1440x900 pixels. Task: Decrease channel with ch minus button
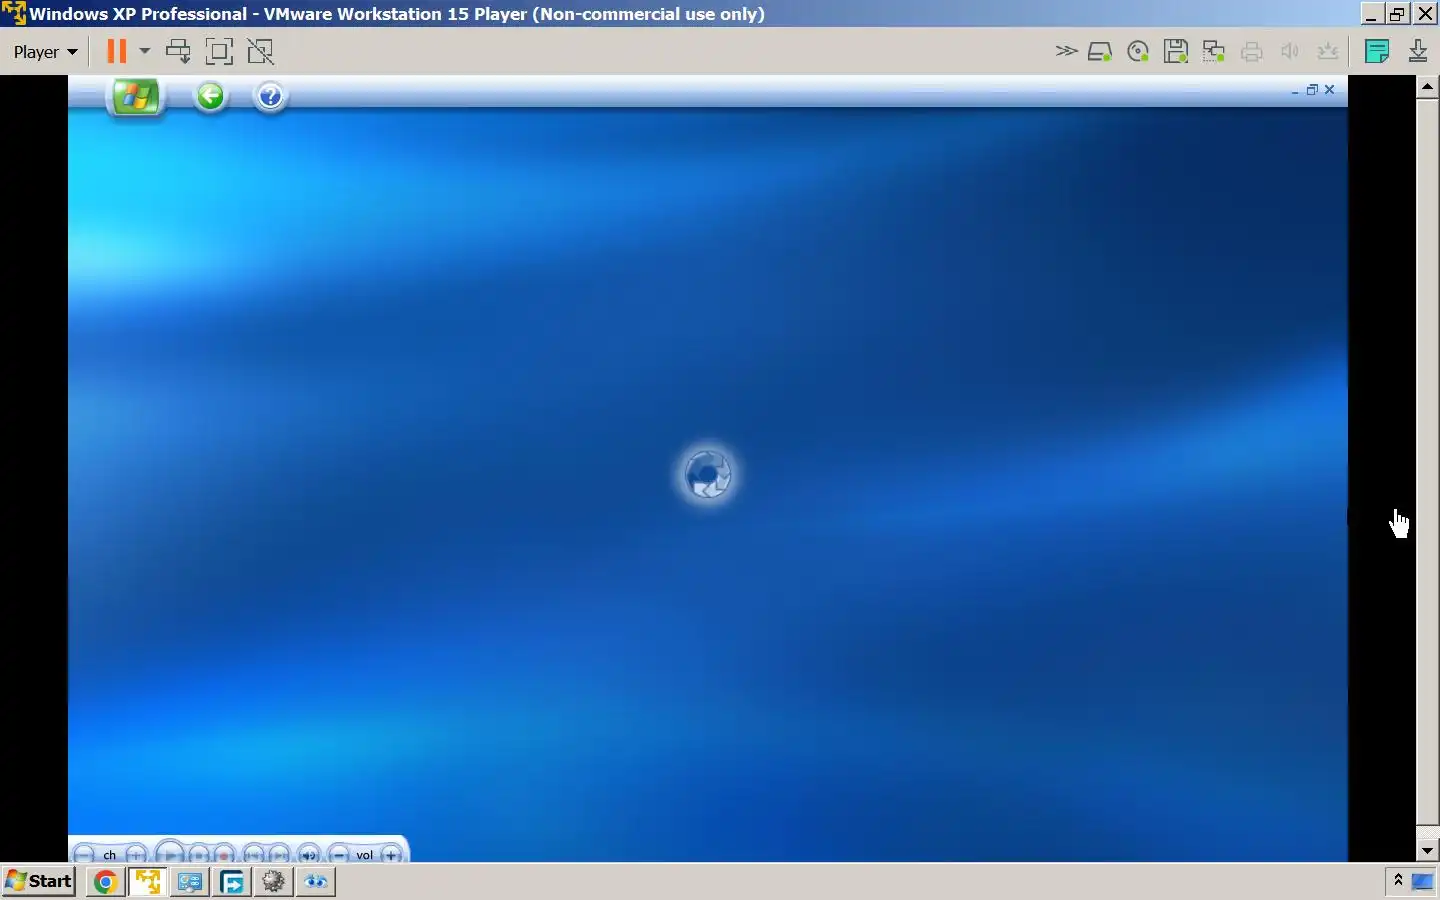point(84,855)
